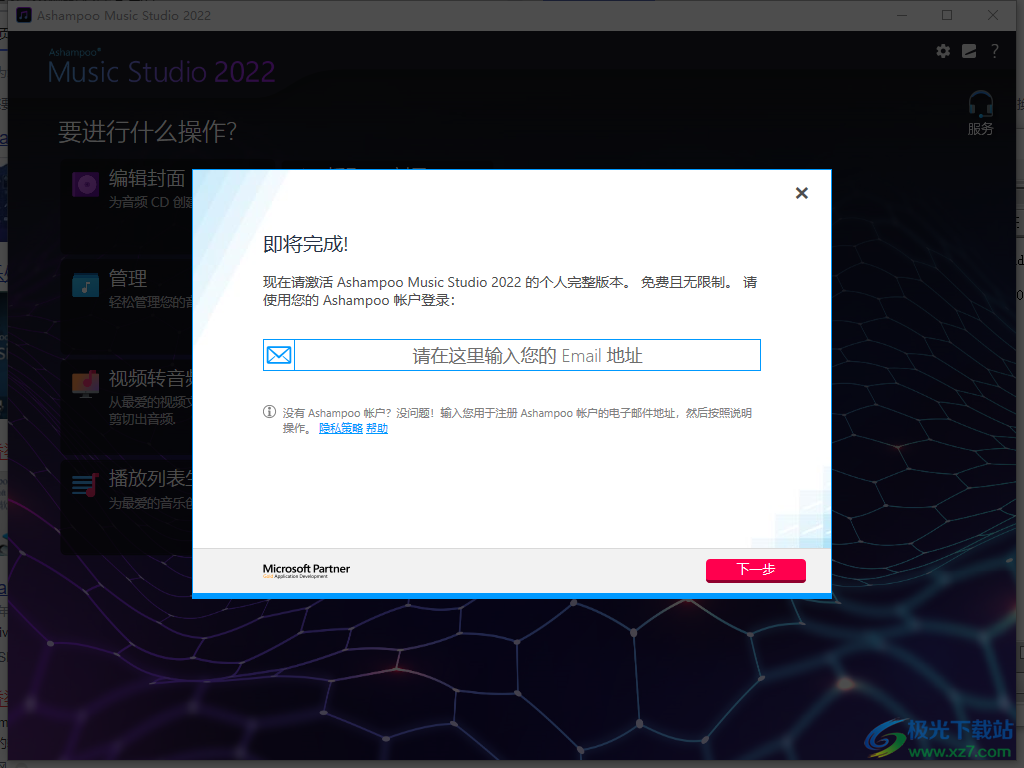
Task: Select the 编辑封面 feature tile
Action: [x=130, y=205]
